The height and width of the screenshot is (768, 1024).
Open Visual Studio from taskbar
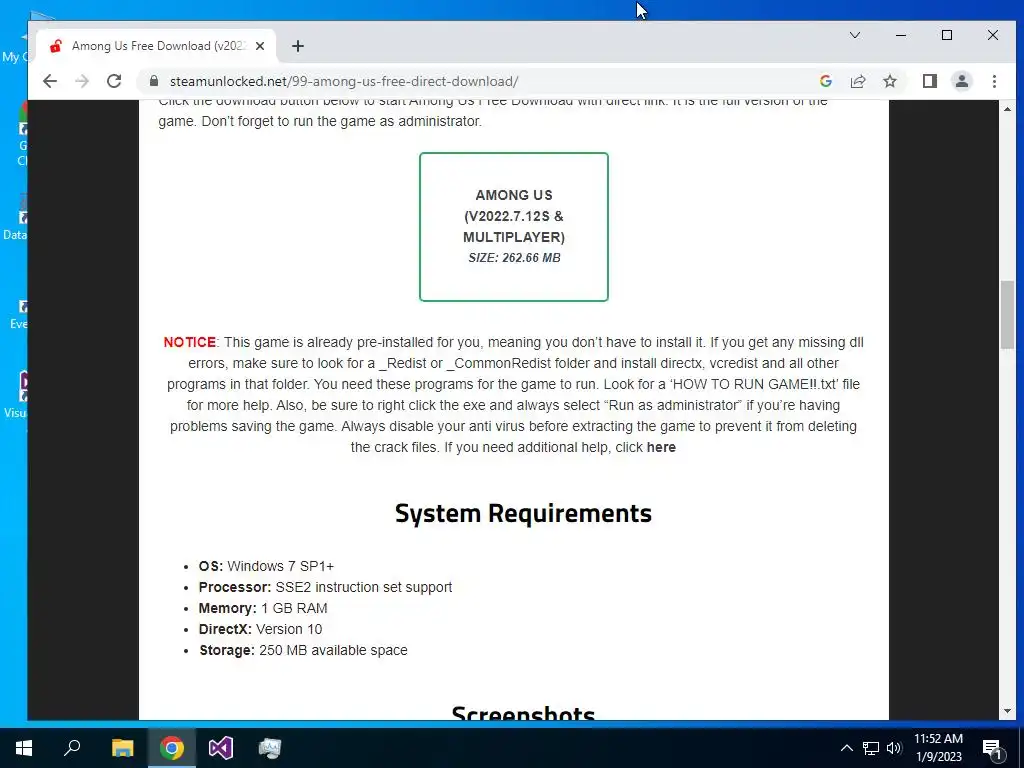tap(221, 748)
